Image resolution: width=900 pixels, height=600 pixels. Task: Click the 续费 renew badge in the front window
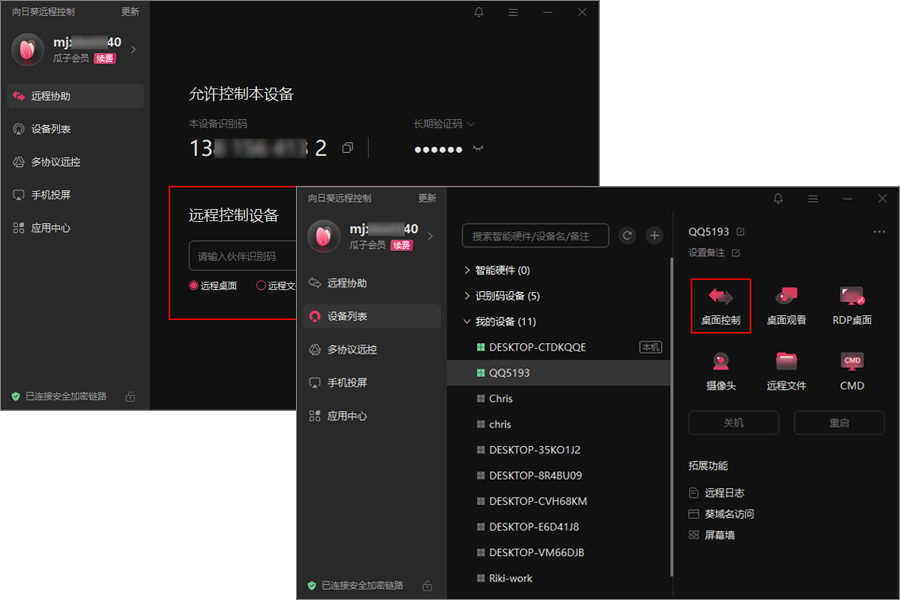tap(401, 245)
